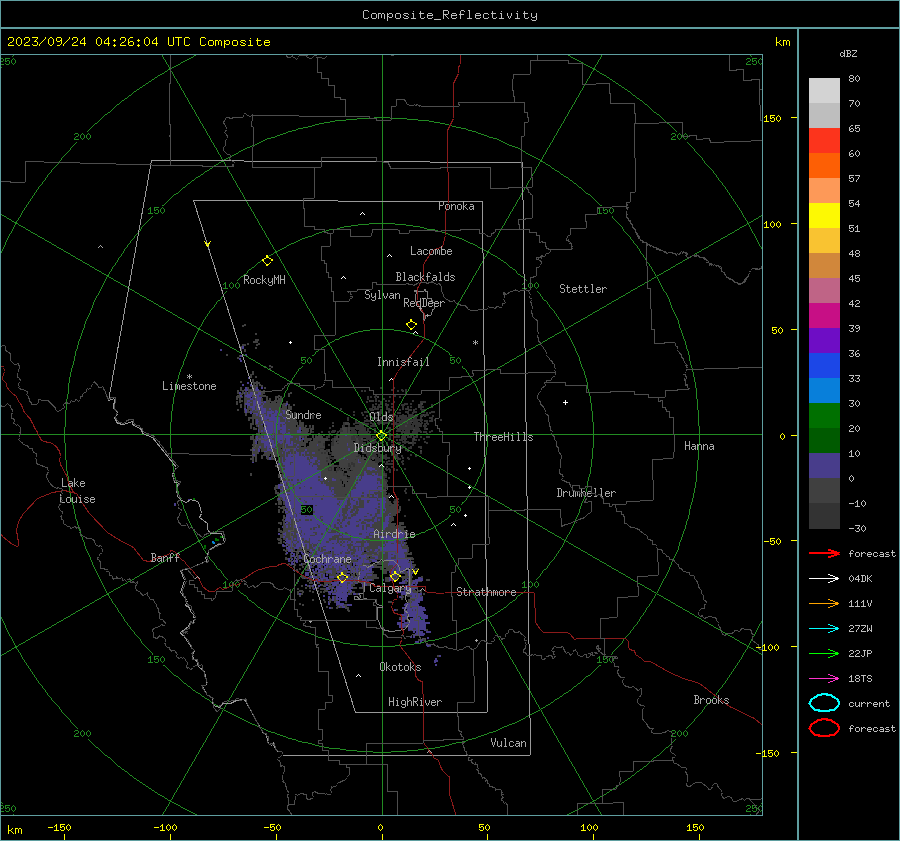This screenshot has width=900, height=841.
Task: Pick the slate purple 0-10 dBZ swatch
Action: coord(824,466)
